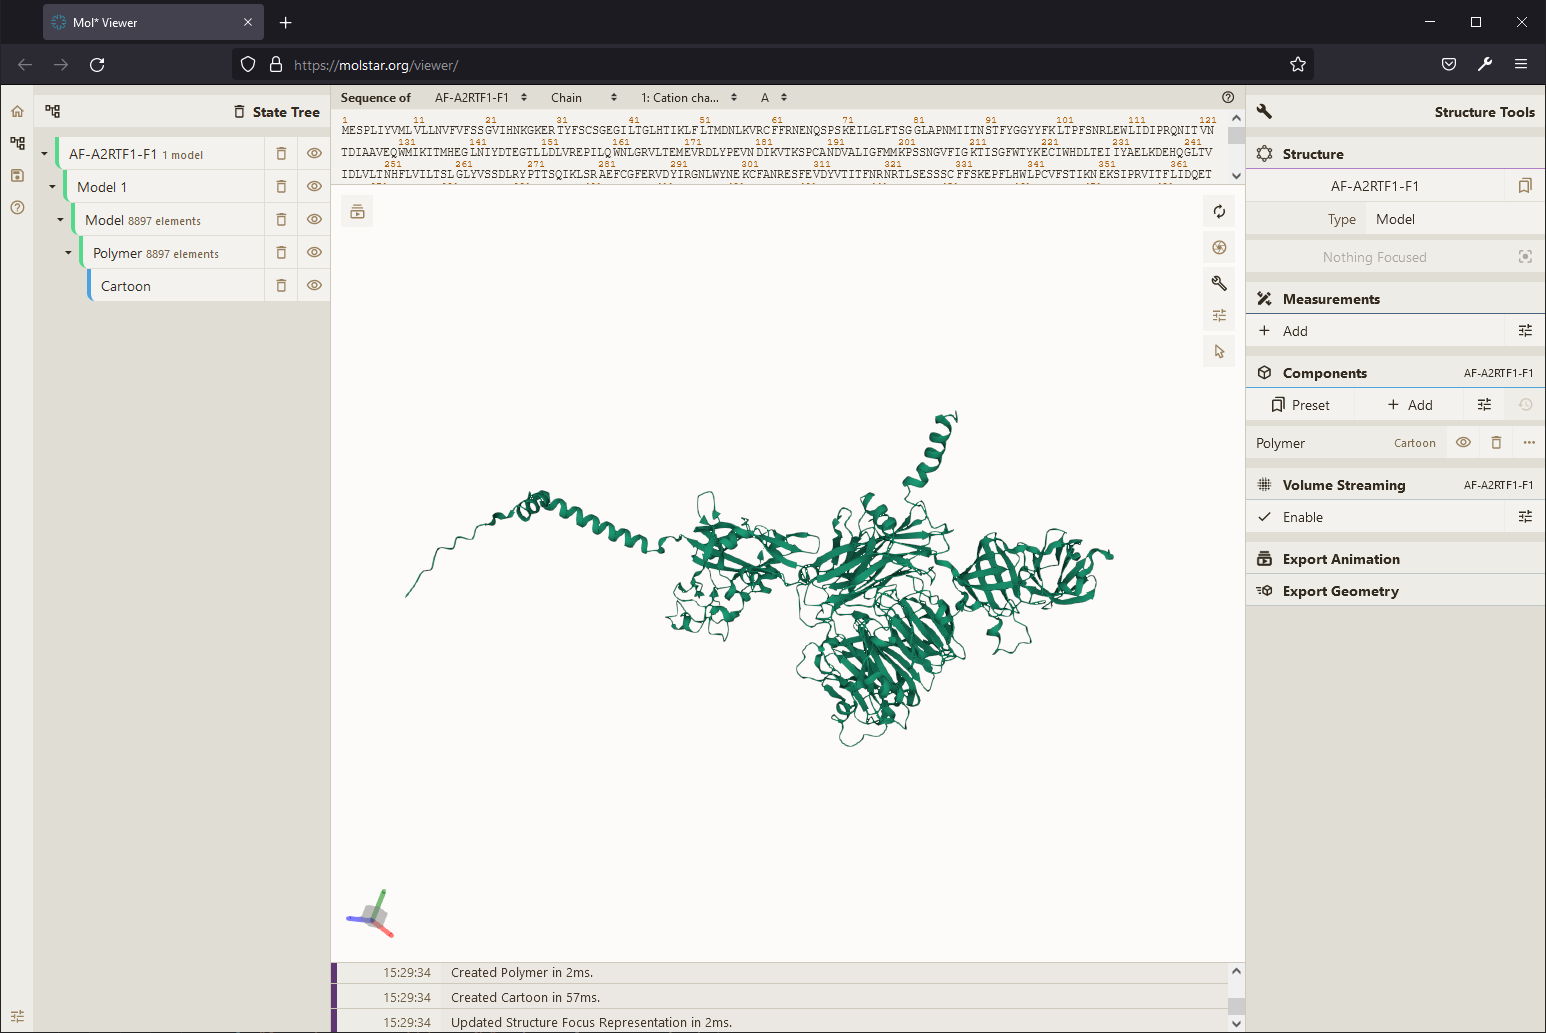Click the save state icon in sidebar
The height and width of the screenshot is (1033, 1546).
pos(16,175)
